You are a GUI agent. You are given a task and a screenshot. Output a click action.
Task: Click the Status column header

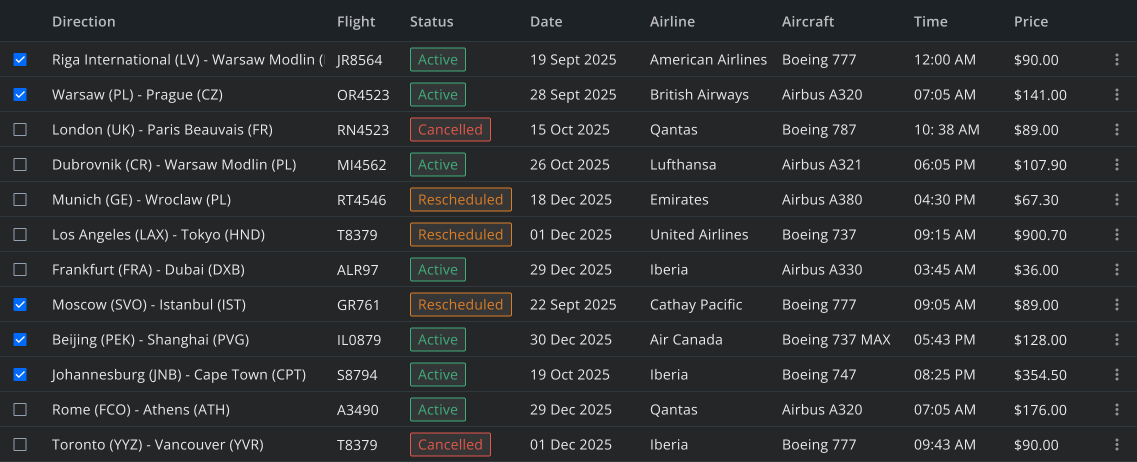coord(431,22)
